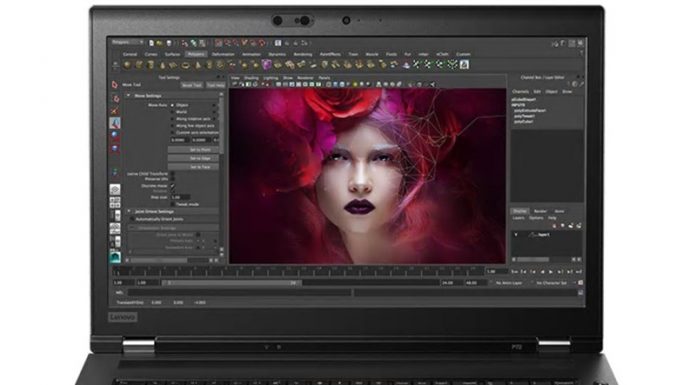
Task: Select Along rotation axis radio option
Action: click(x=173, y=119)
